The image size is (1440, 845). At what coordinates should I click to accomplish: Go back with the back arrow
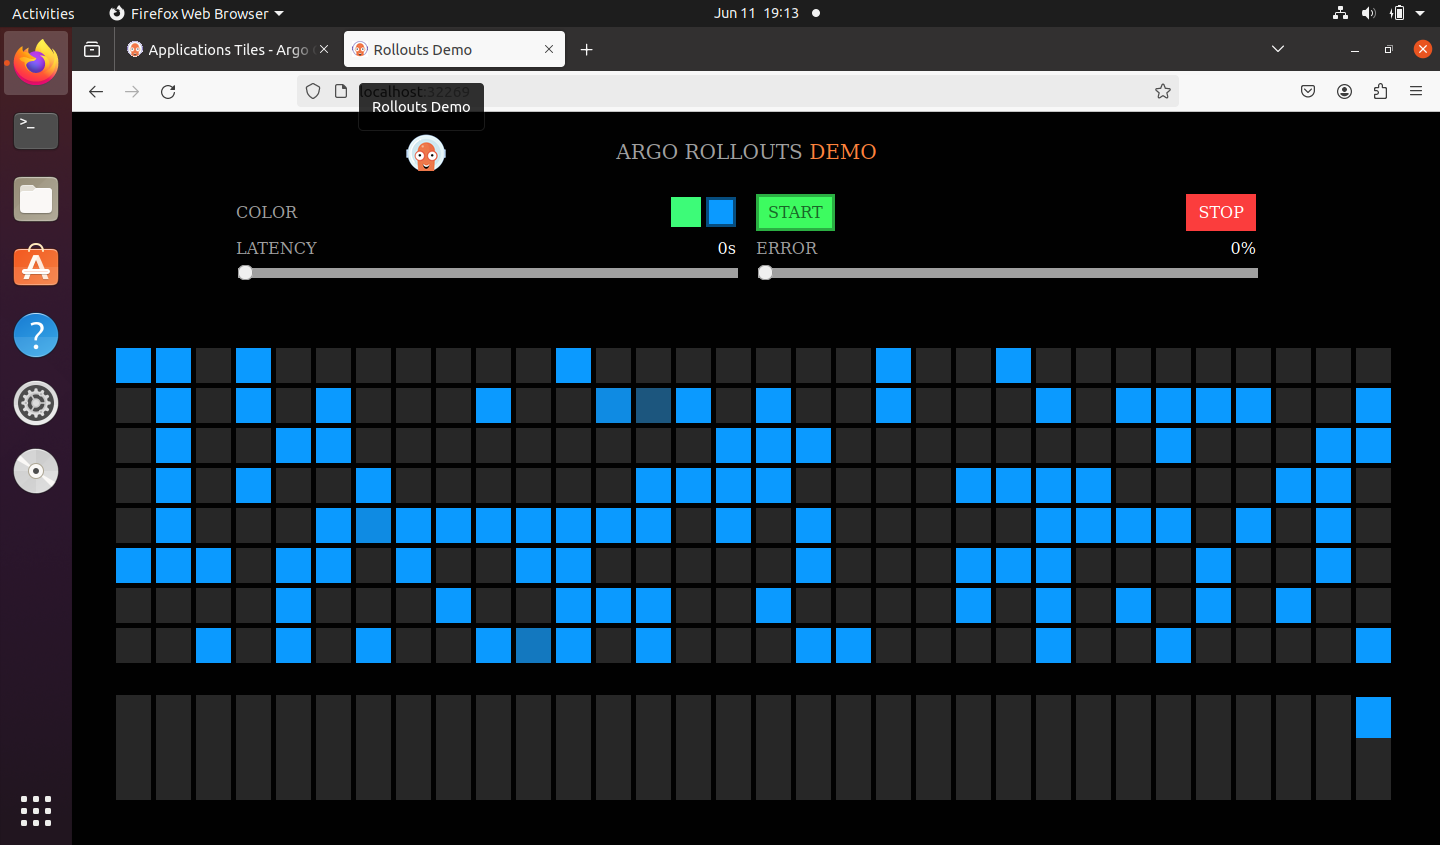(96, 92)
